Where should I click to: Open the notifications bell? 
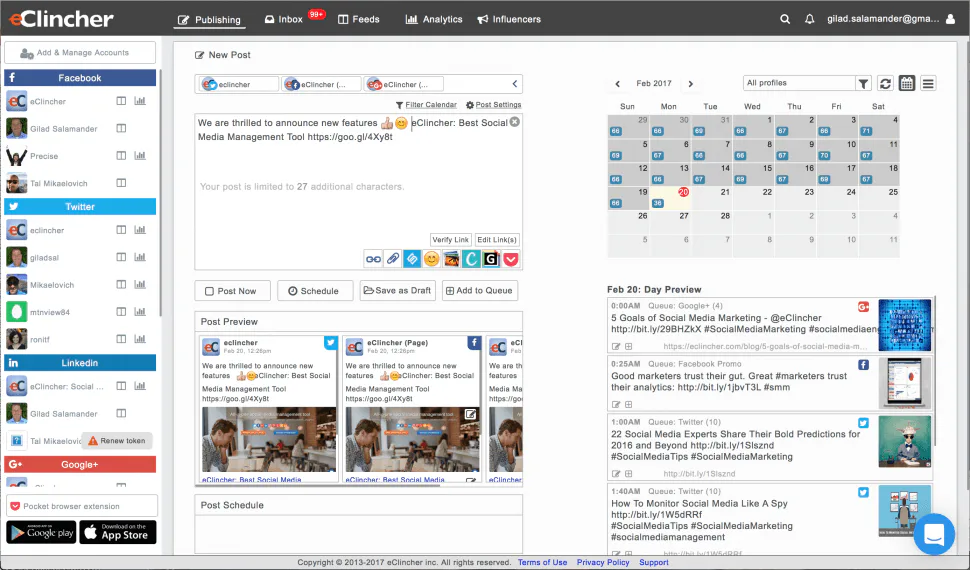point(809,19)
